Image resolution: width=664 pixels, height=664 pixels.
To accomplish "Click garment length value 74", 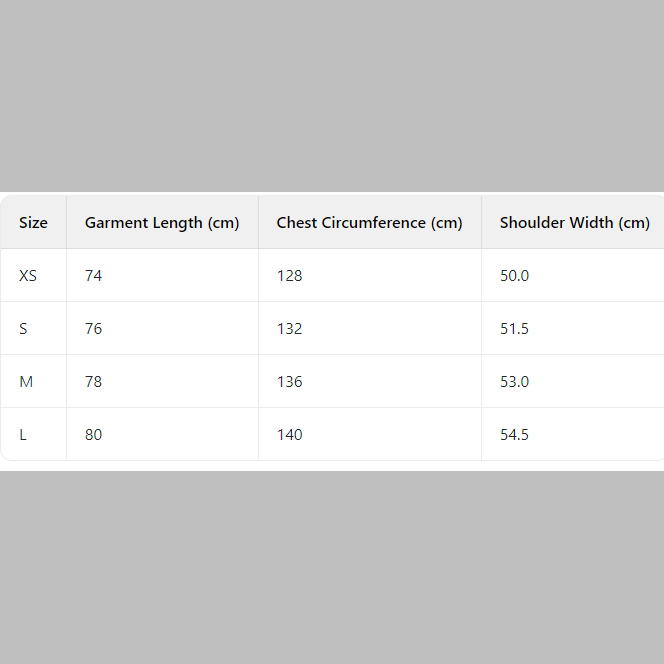I will [93, 276].
